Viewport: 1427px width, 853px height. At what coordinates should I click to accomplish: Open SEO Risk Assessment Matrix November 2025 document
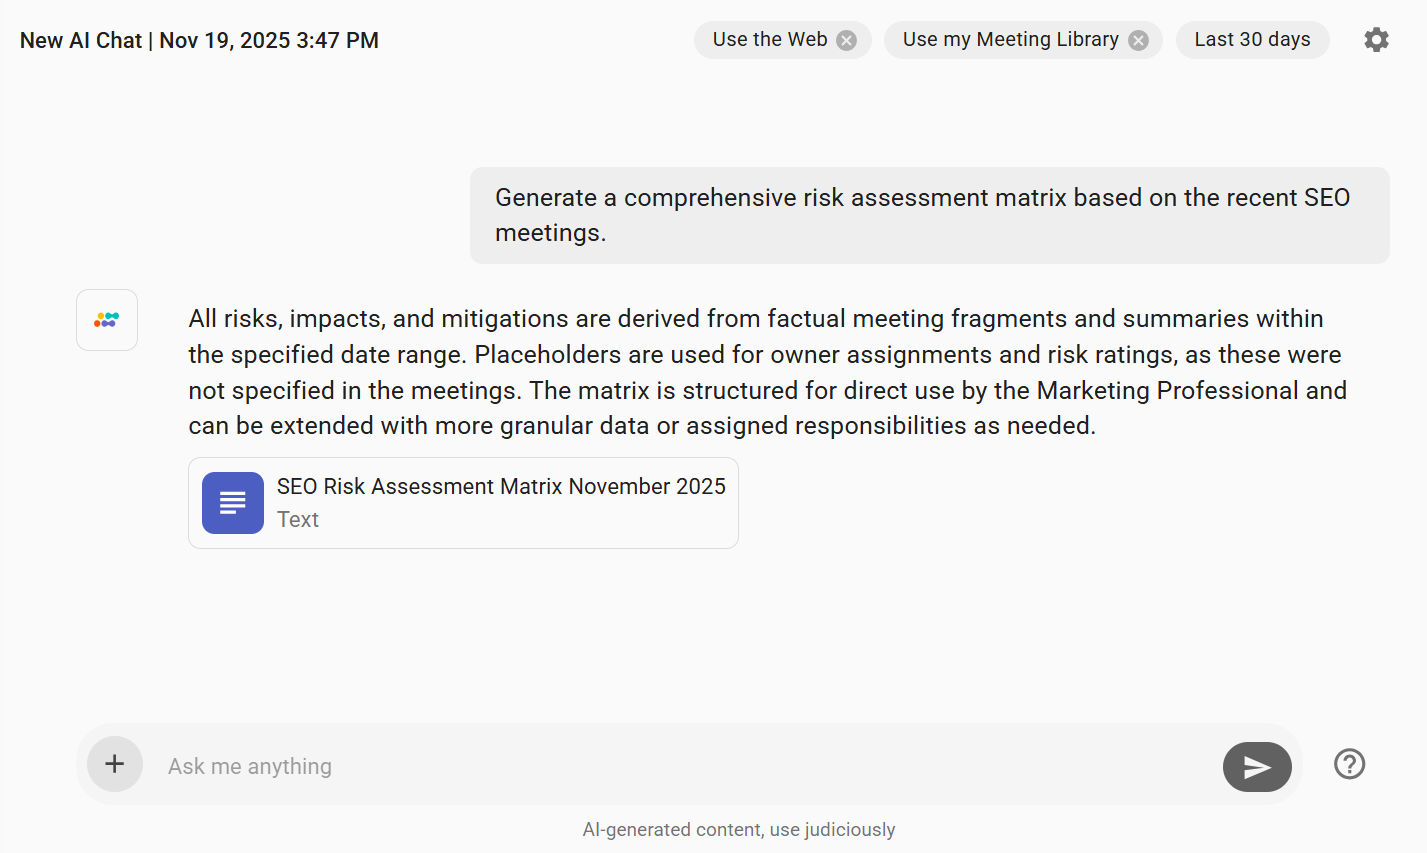(501, 487)
